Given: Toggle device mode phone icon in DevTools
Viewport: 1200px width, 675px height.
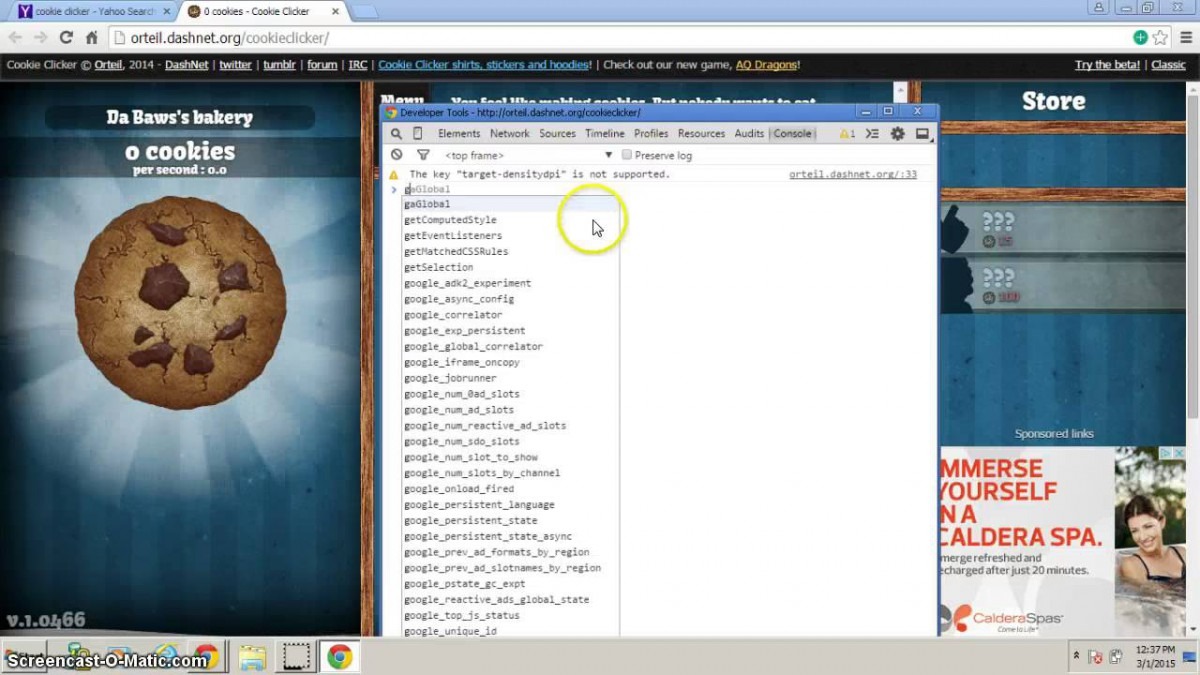Looking at the screenshot, I should click(x=417, y=134).
